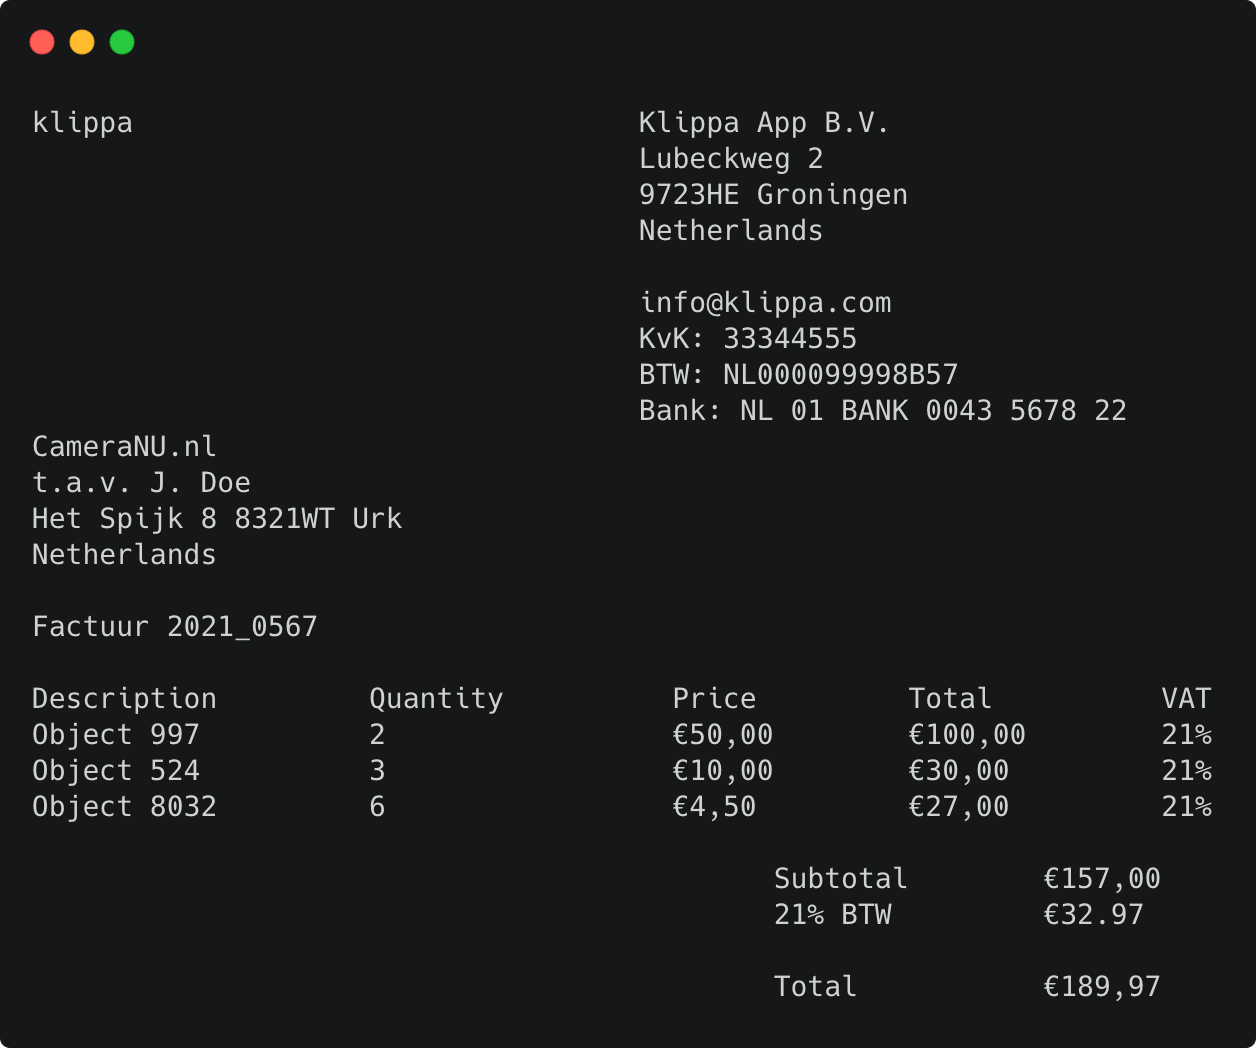This screenshot has width=1256, height=1048.
Task: Select the Description column header
Action: [124, 698]
